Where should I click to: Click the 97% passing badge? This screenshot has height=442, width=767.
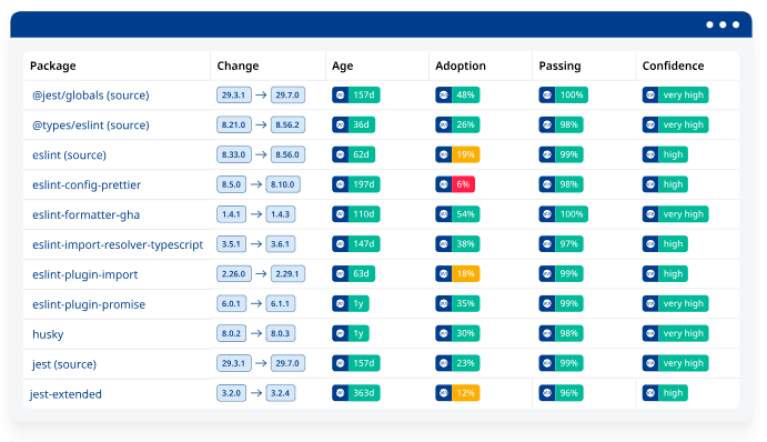tap(561, 244)
